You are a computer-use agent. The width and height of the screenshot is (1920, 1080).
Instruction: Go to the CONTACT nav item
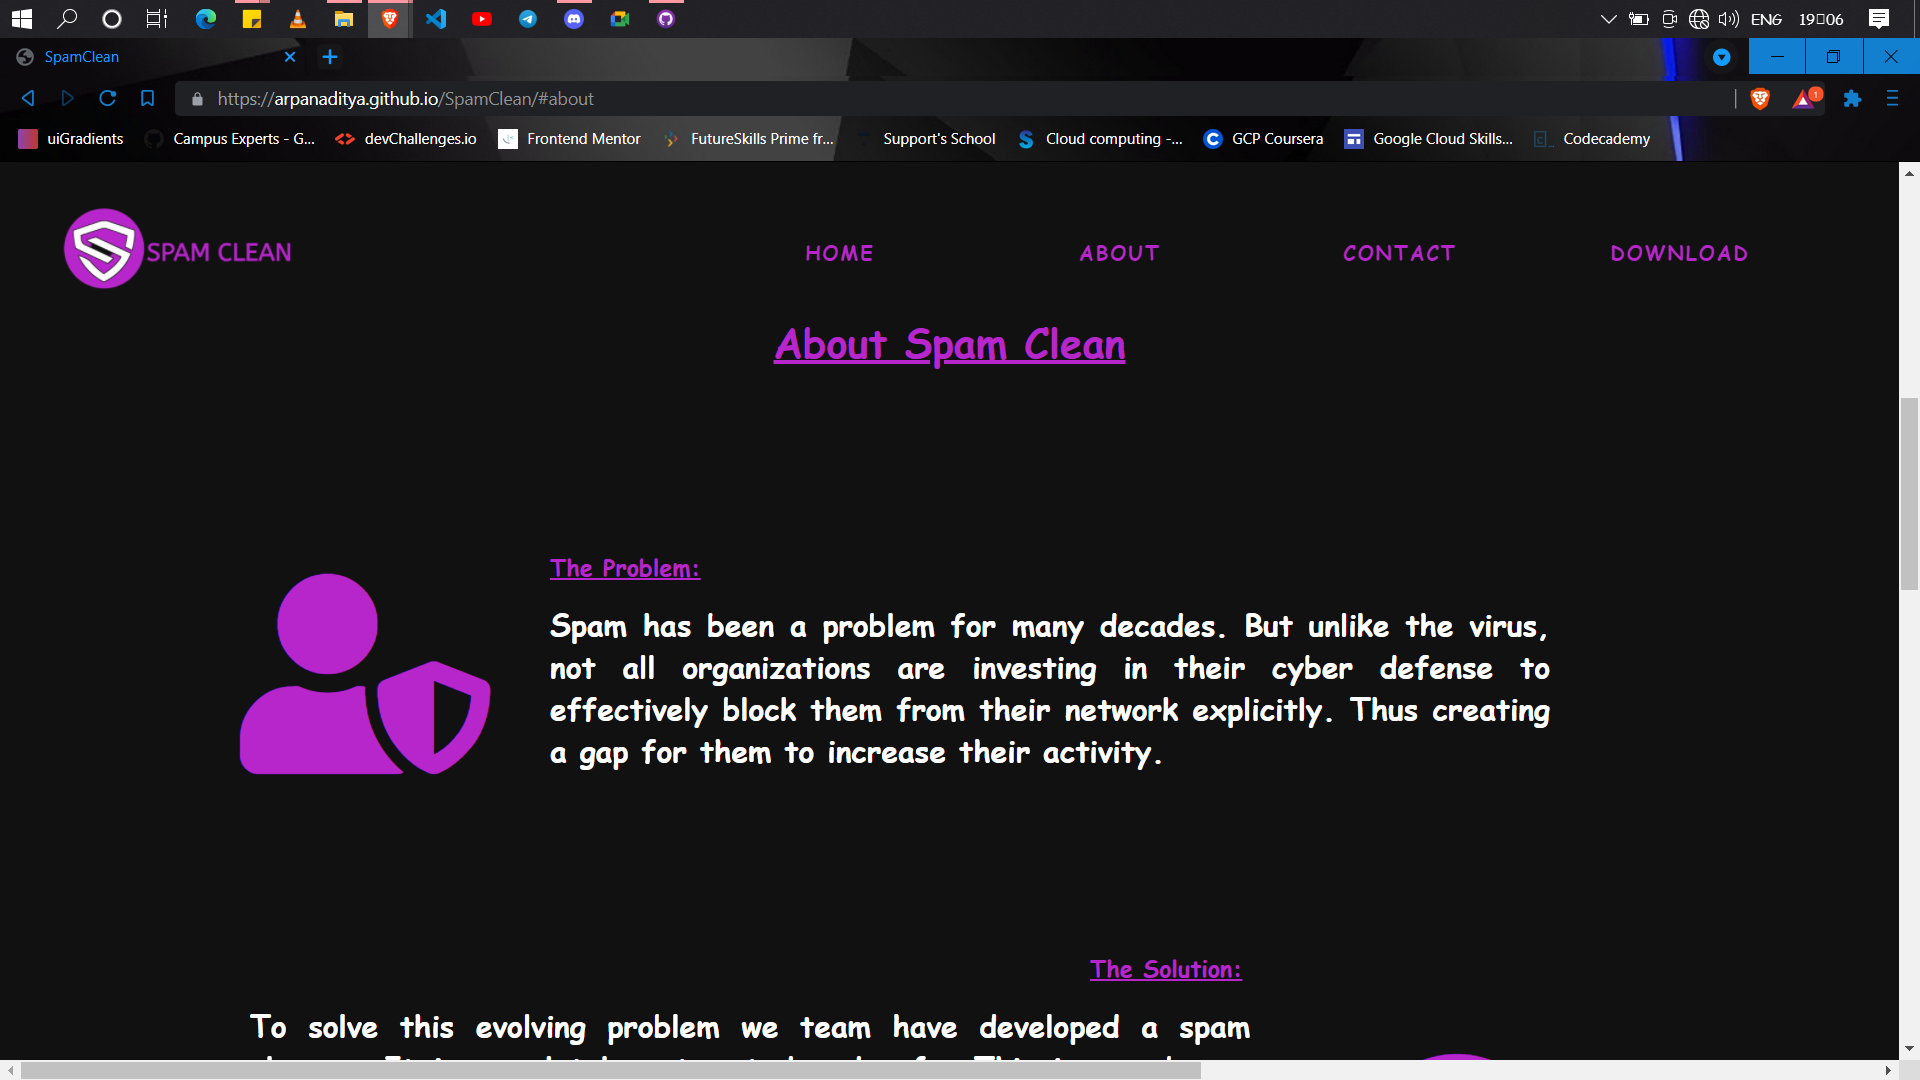(1398, 253)
